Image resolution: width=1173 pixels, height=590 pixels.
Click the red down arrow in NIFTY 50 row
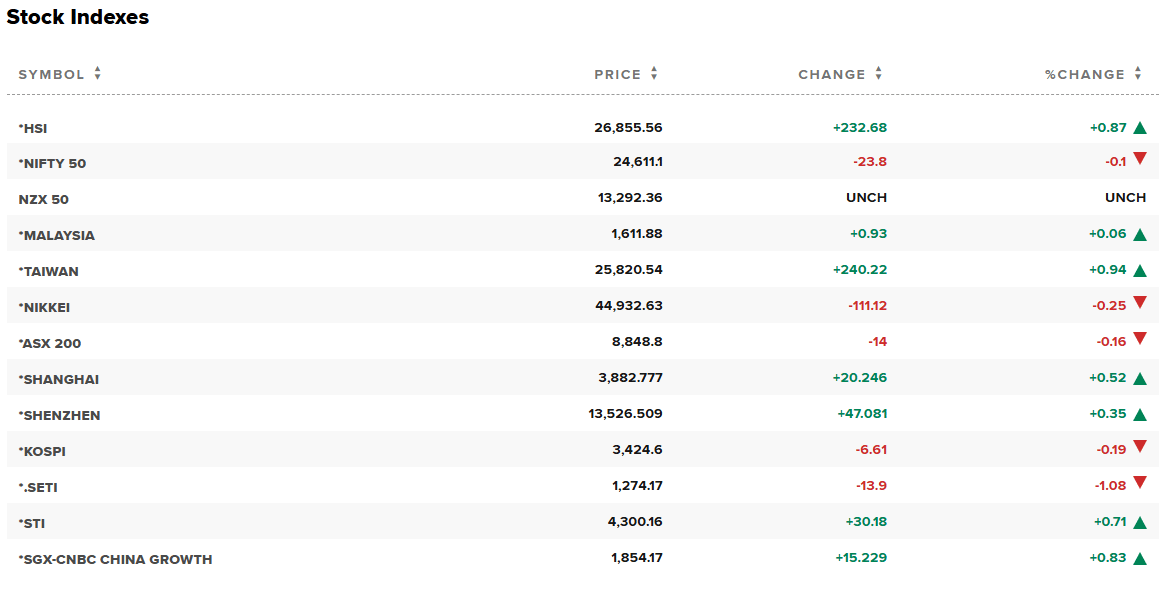coord(1140,160)
